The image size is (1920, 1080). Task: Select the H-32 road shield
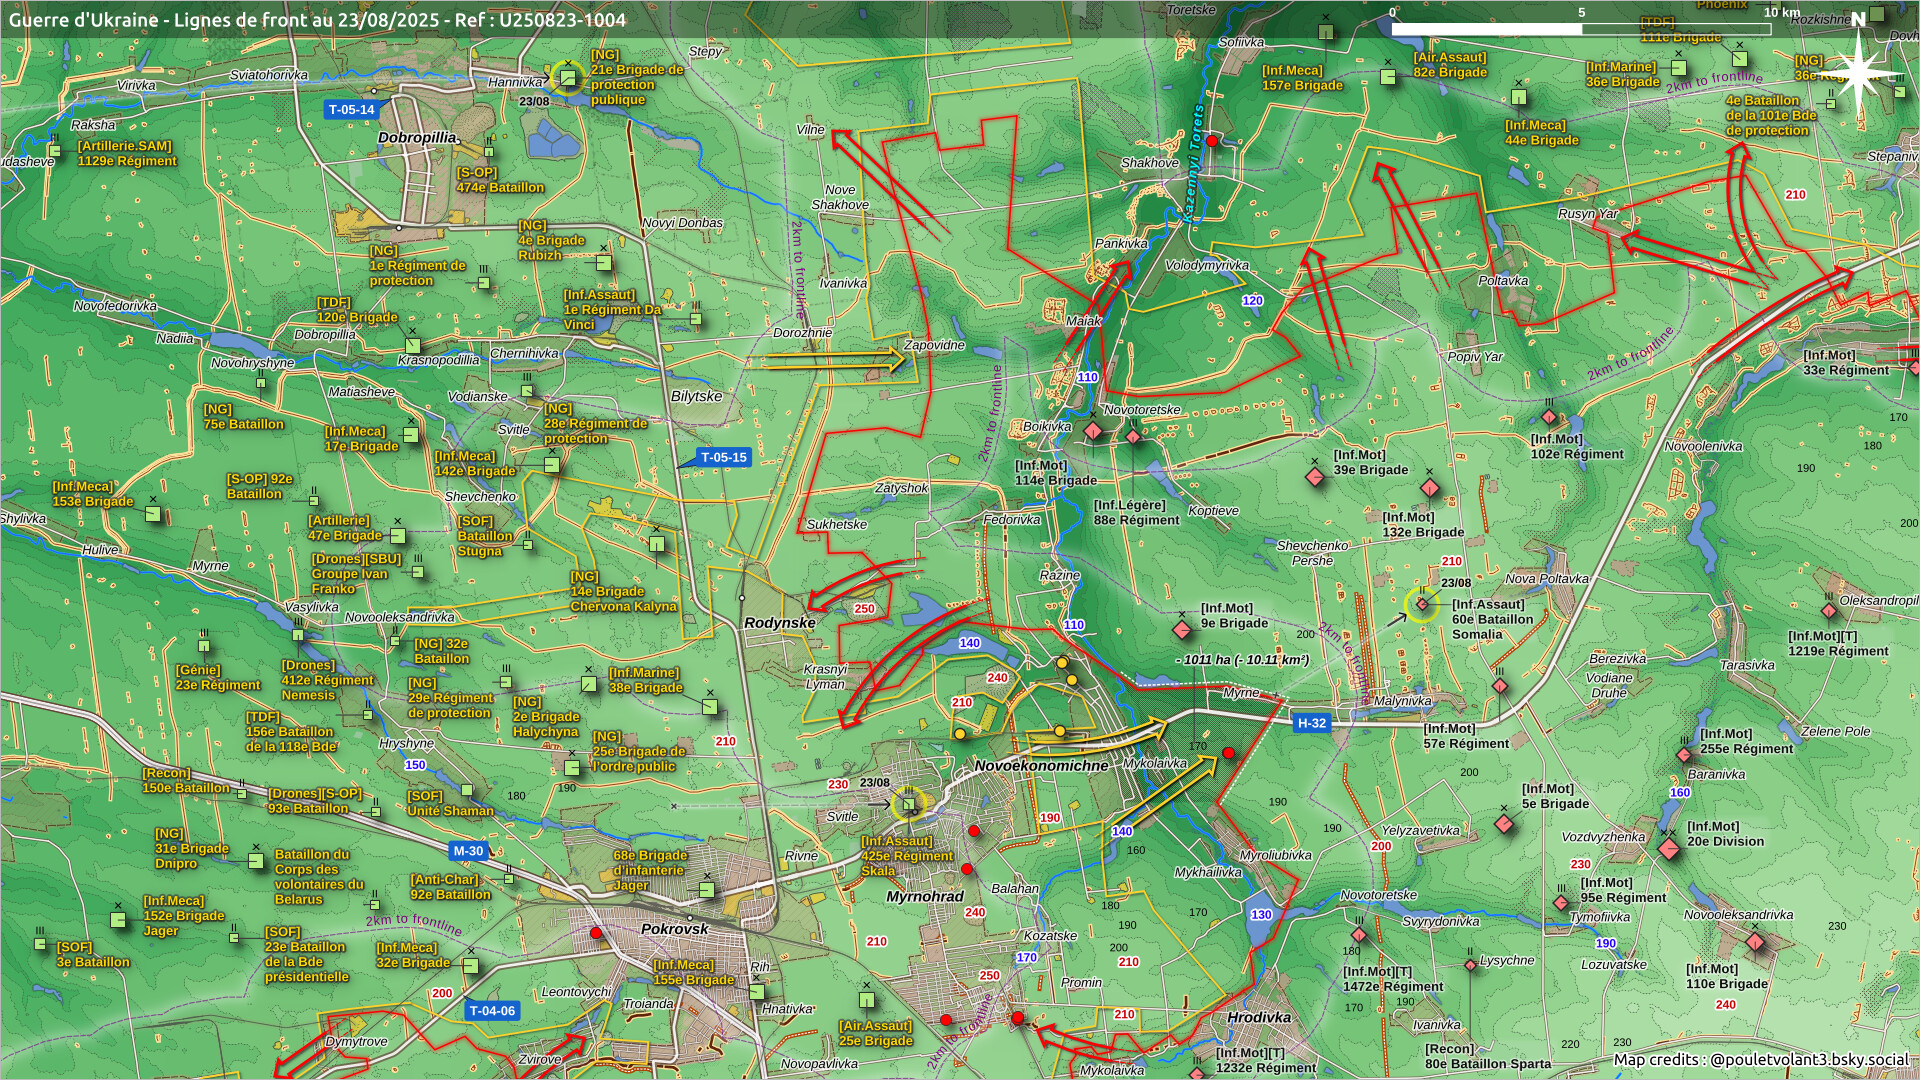1311,723
